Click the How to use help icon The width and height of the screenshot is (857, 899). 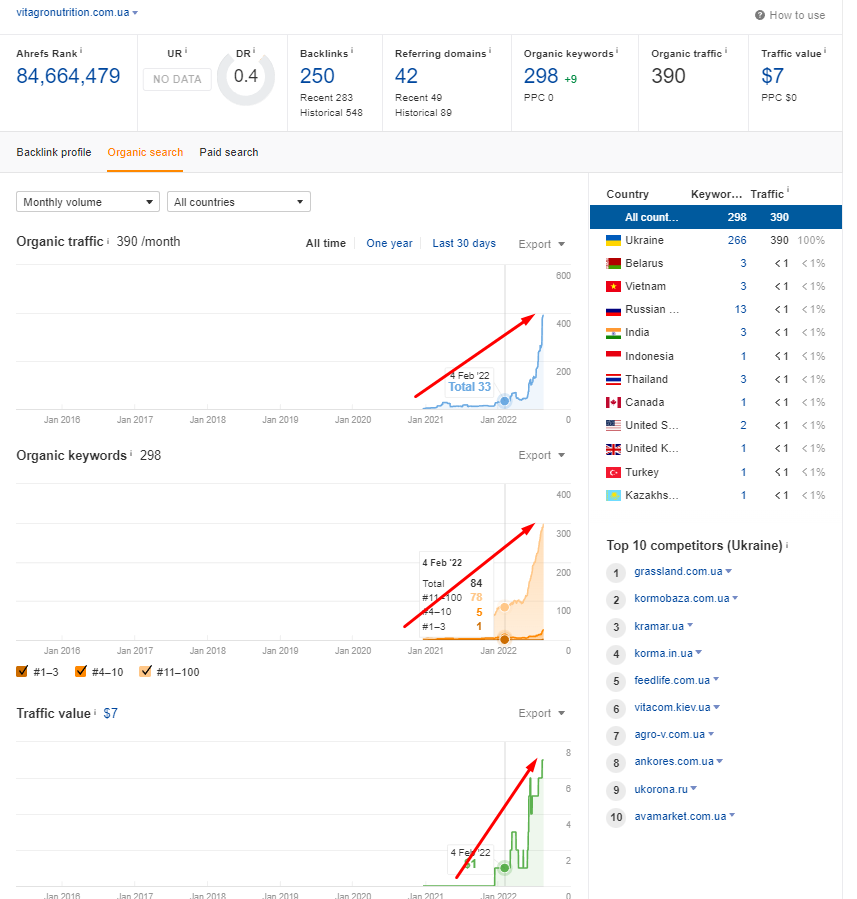[x=760, y=15]
